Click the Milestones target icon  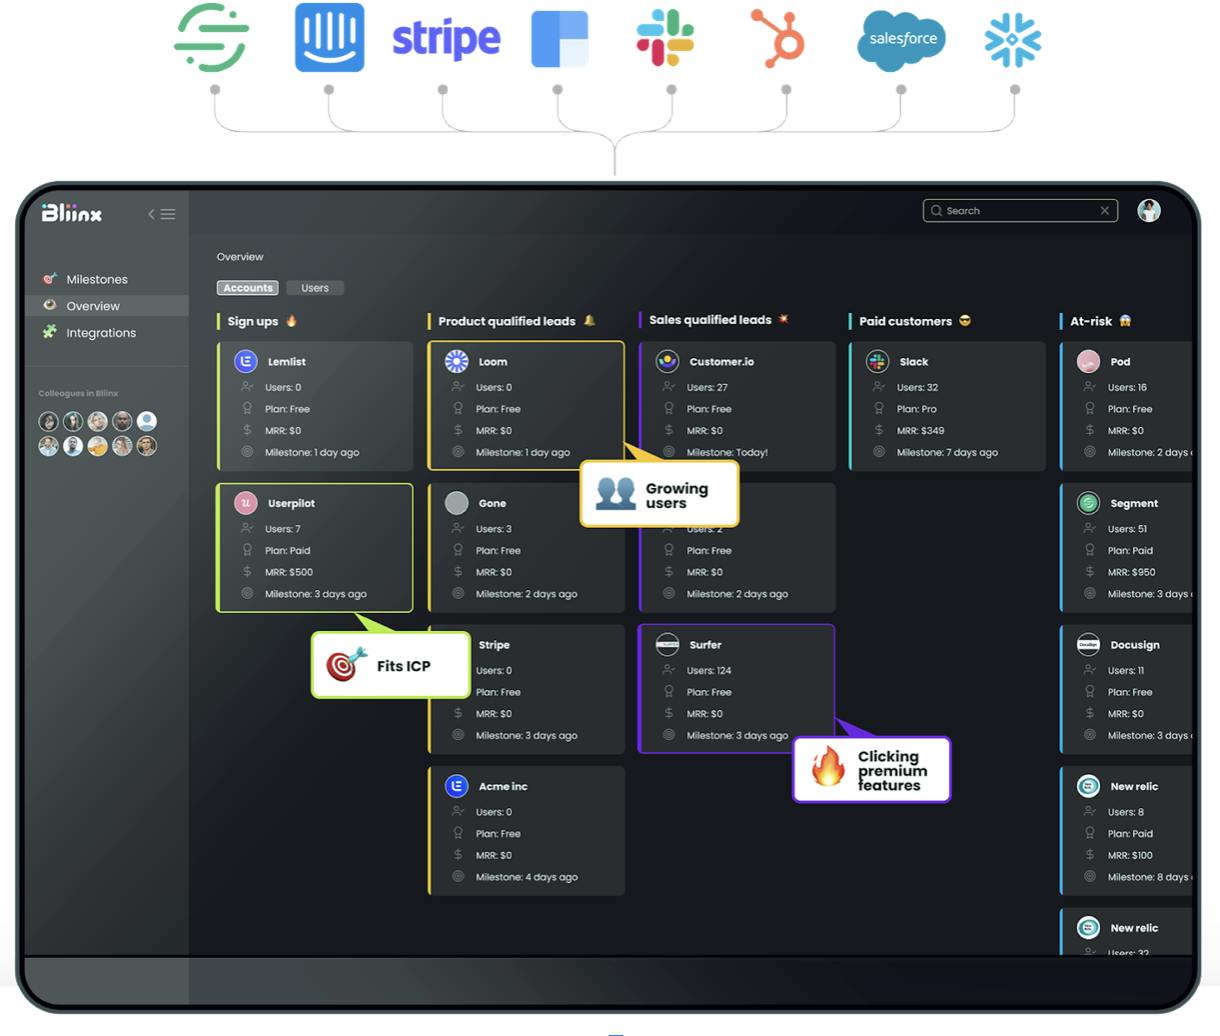(x=49, y=278)
